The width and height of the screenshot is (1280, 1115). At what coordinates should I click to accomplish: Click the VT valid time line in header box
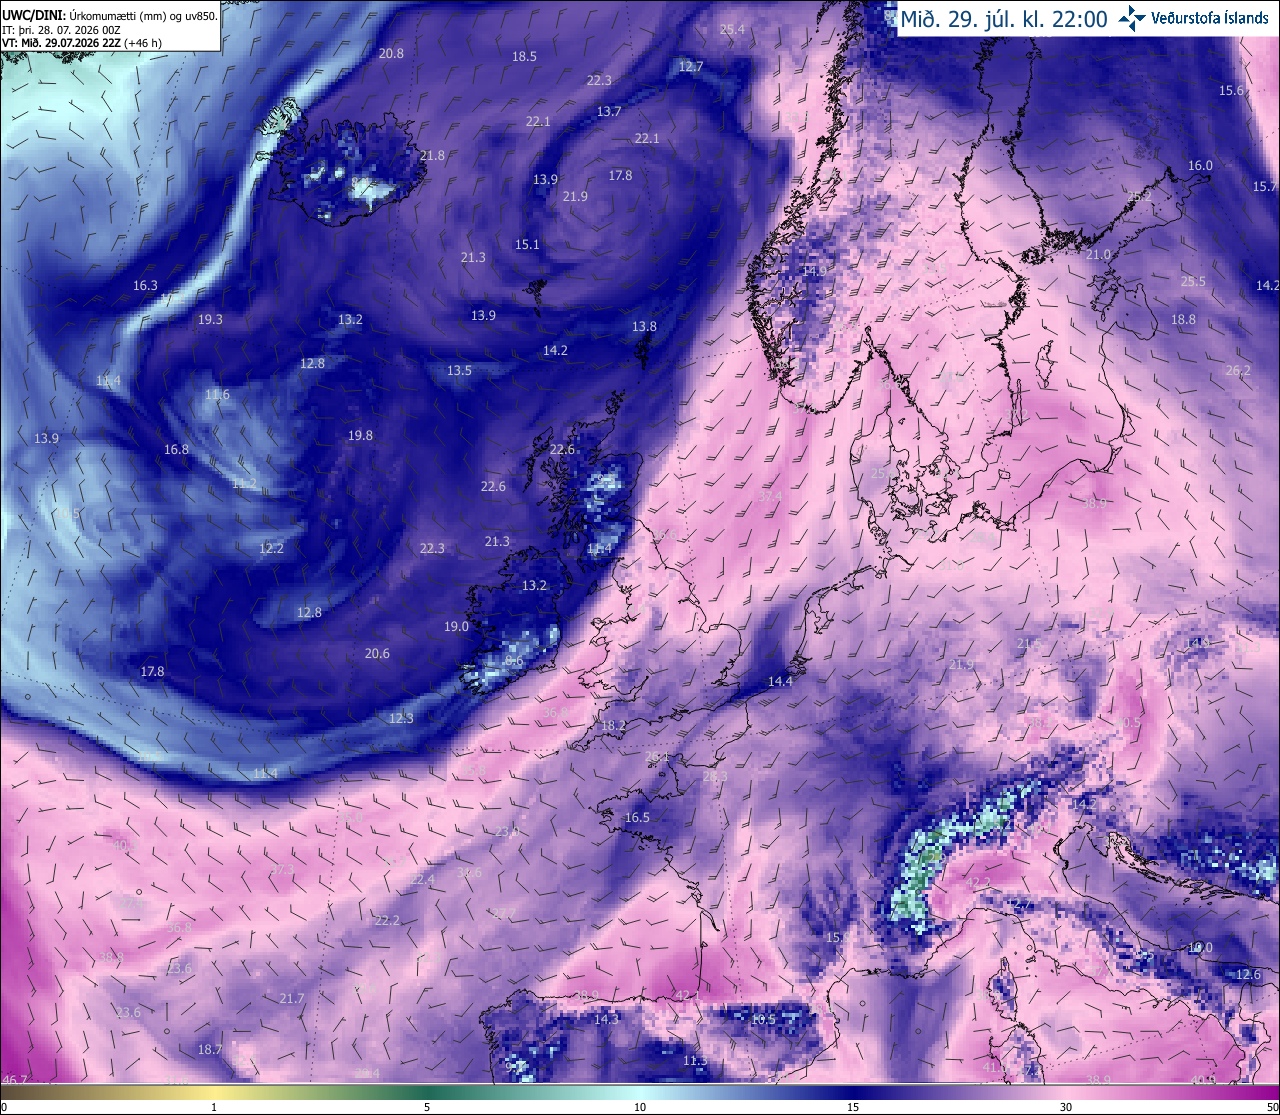click(82, 42)
